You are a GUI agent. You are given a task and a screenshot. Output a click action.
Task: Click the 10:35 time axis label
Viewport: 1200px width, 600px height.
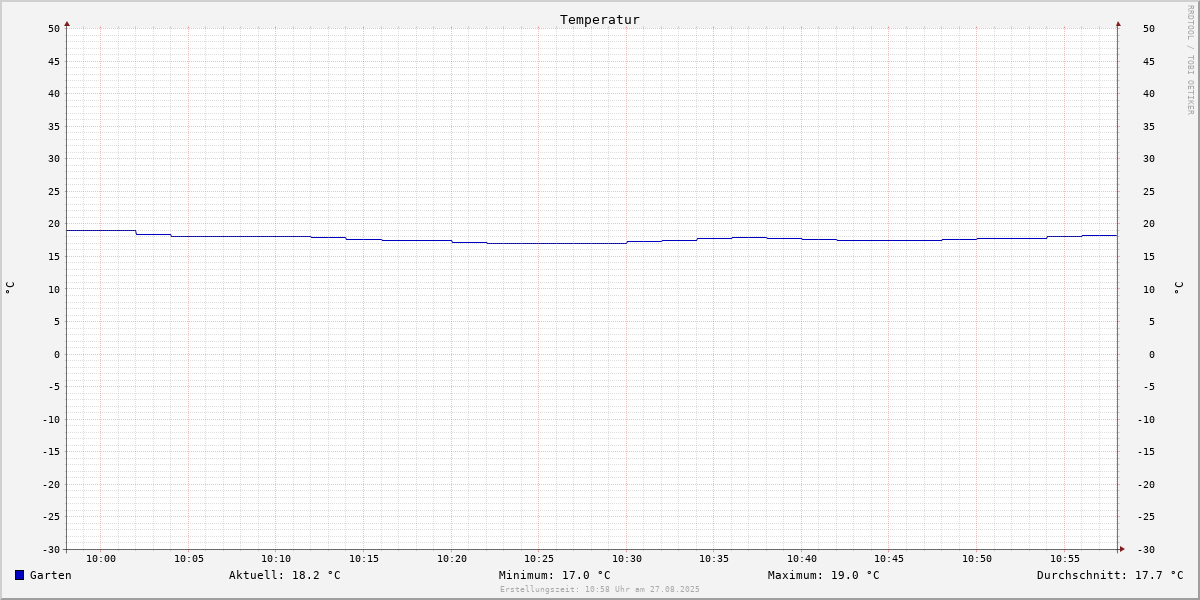pyautogui.click(x=714, y=559)
